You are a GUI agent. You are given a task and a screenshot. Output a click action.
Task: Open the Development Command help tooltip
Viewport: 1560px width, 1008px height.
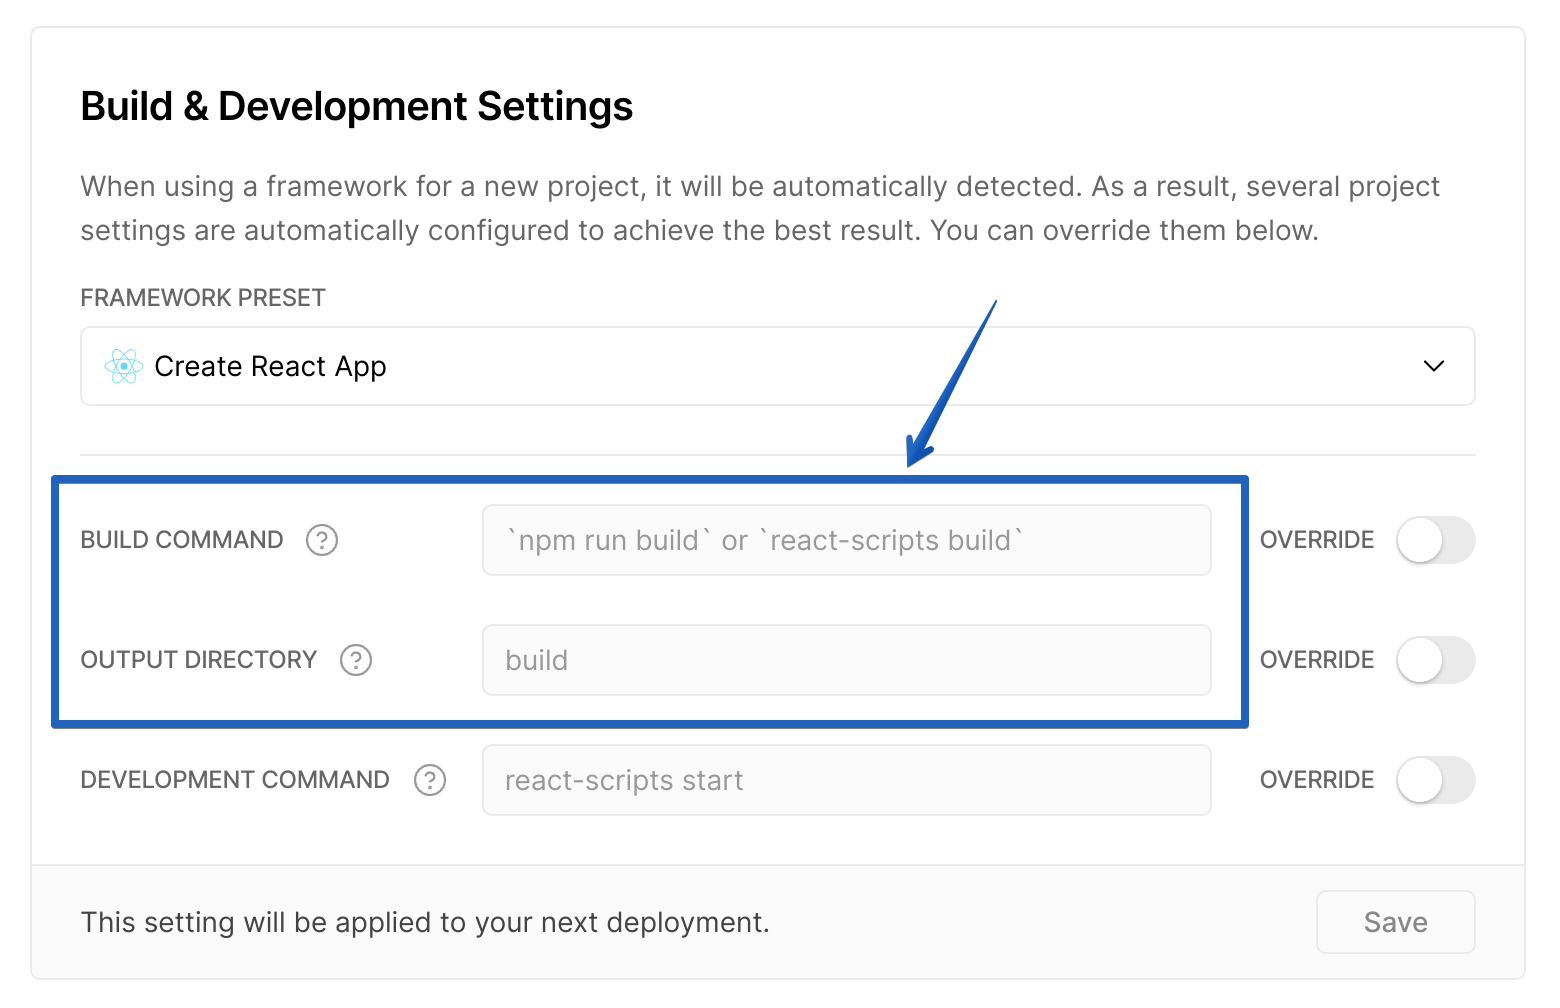[429, 780]
